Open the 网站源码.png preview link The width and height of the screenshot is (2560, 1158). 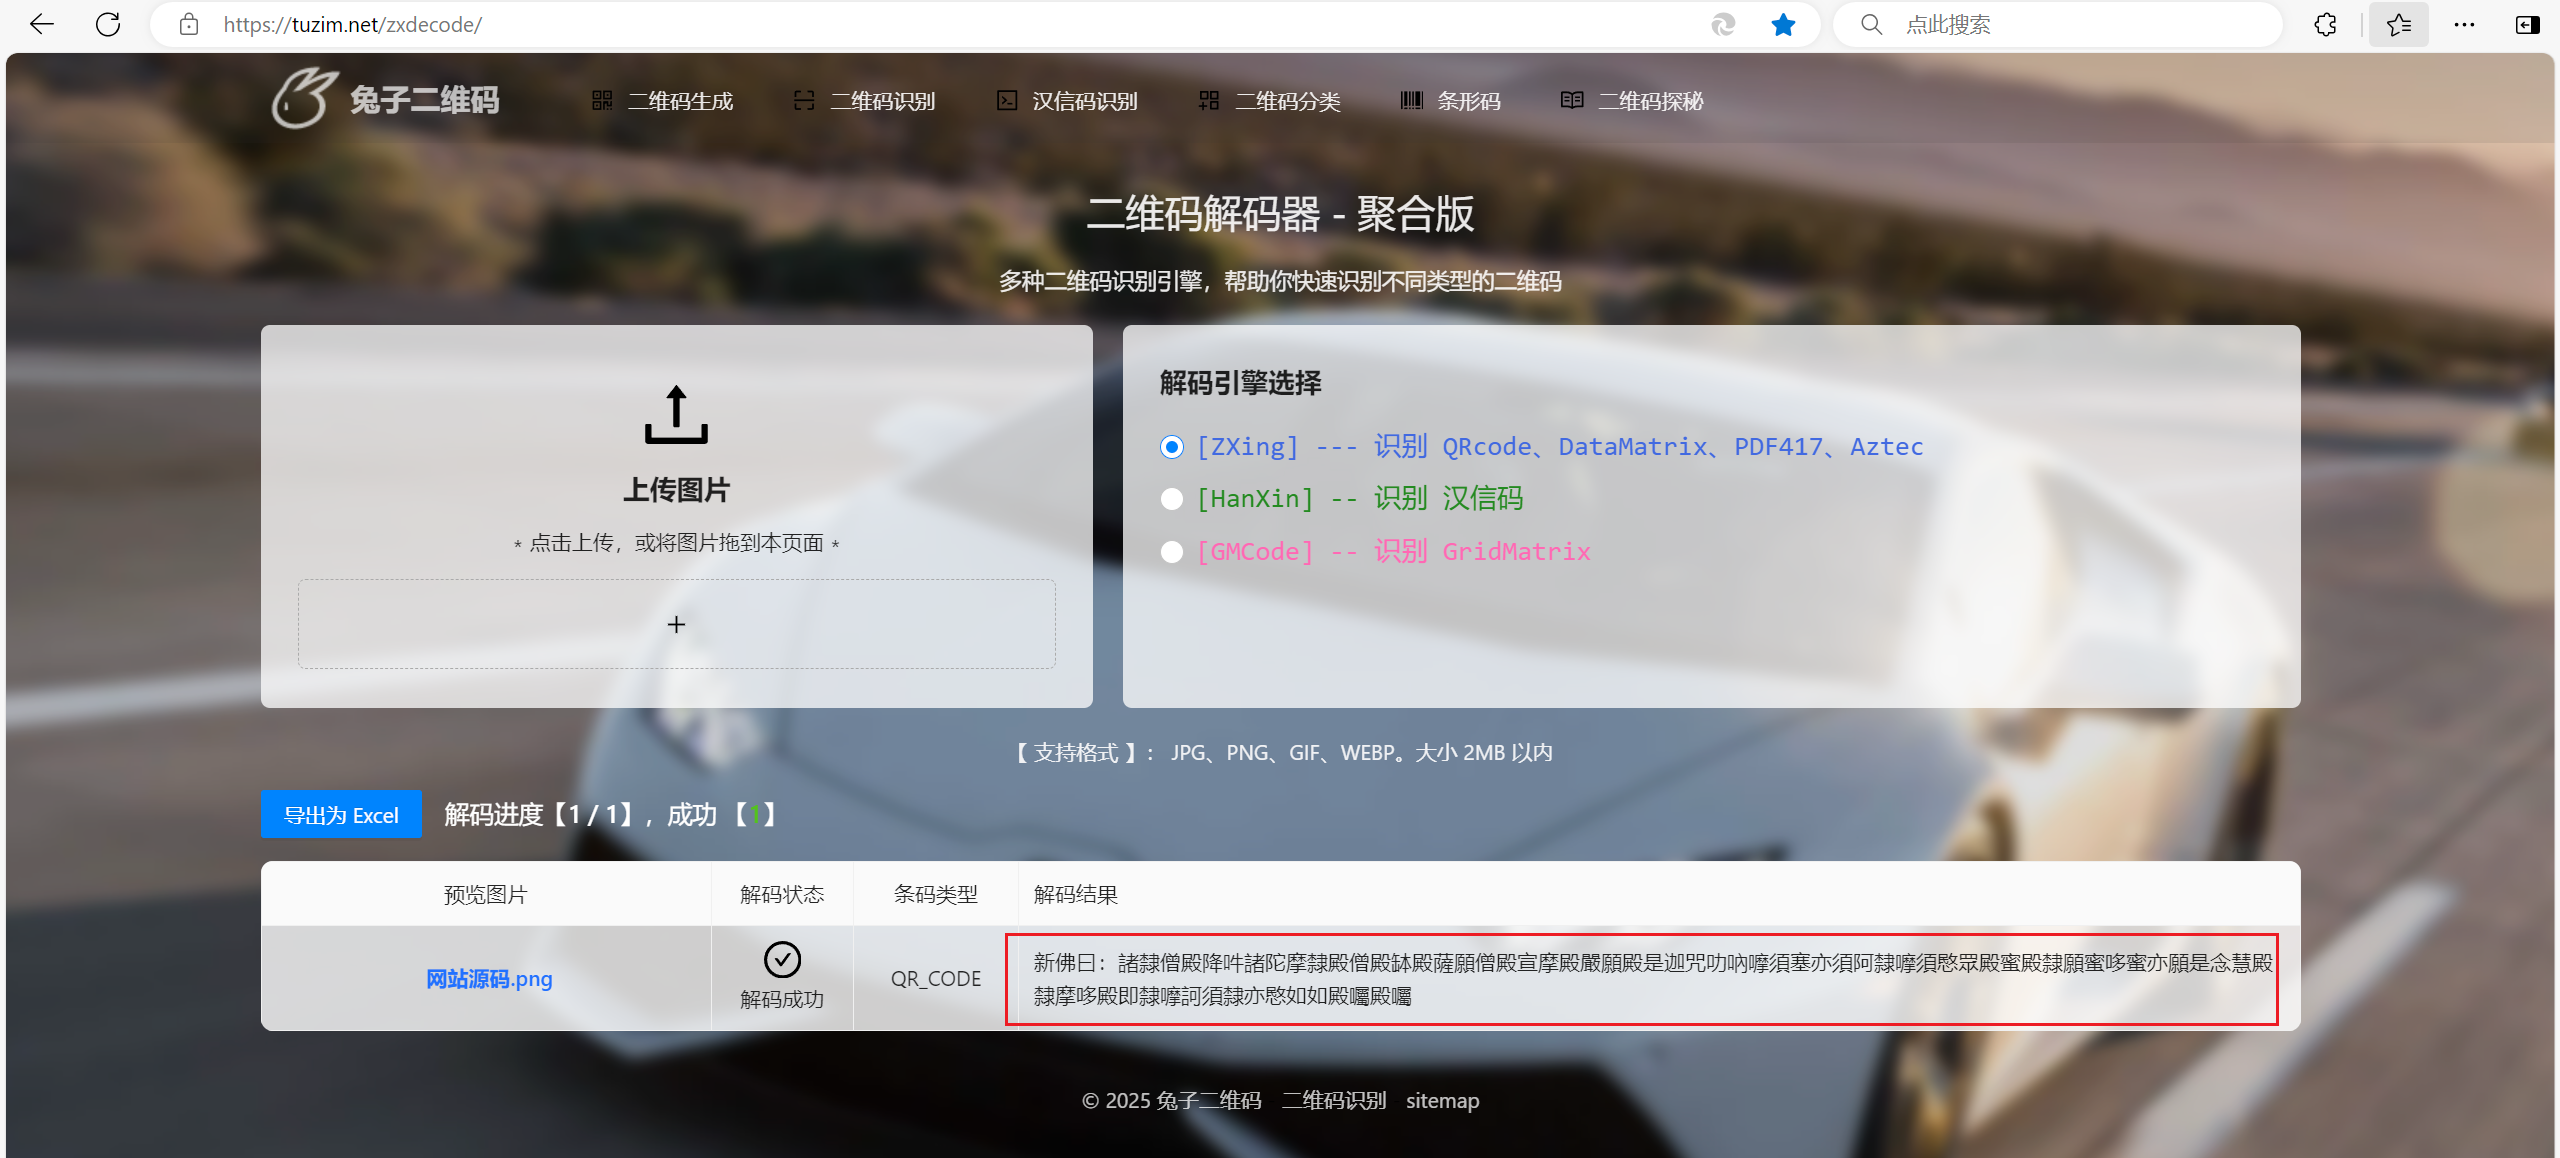coord(489,979)
